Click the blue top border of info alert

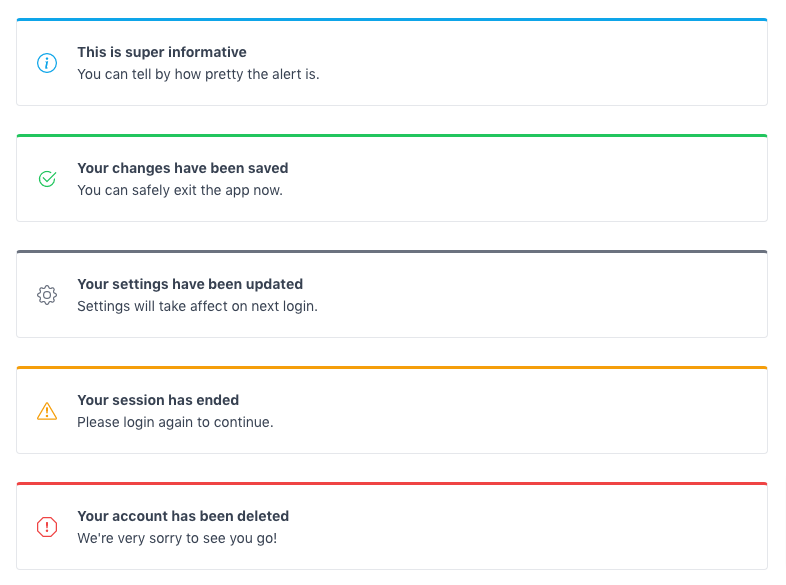click(392, 20)
